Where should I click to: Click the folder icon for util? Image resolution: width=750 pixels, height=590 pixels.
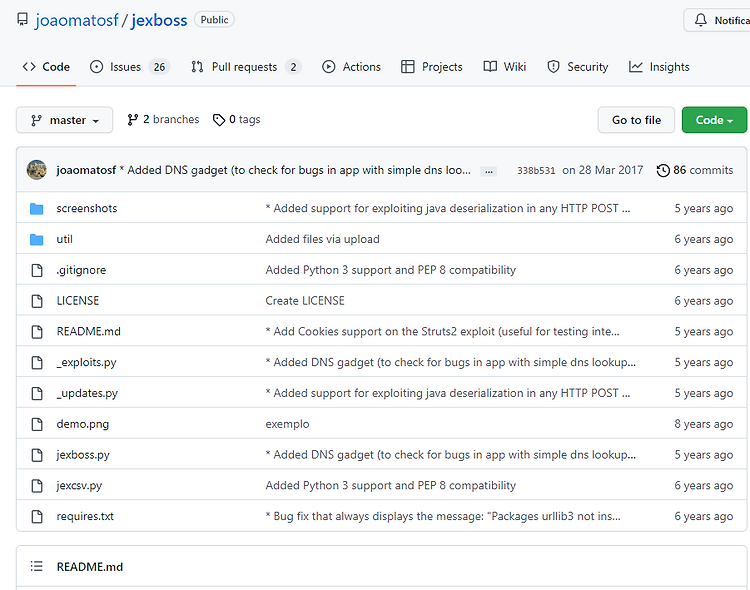tap(36, 239)
